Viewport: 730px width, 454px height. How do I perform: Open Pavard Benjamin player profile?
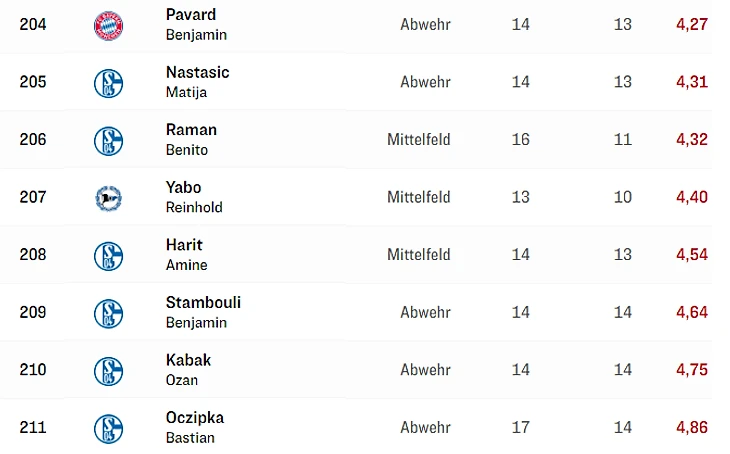coord(196,24)
